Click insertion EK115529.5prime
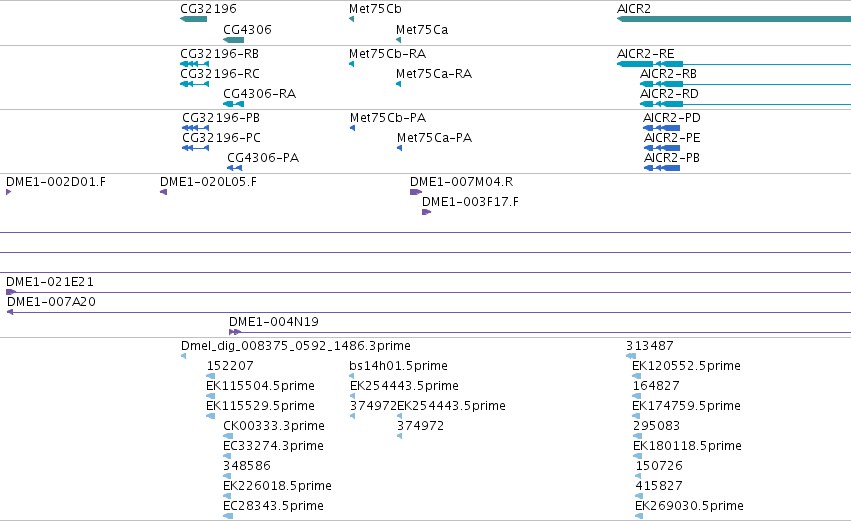851x521 pixels. point(260,406)
